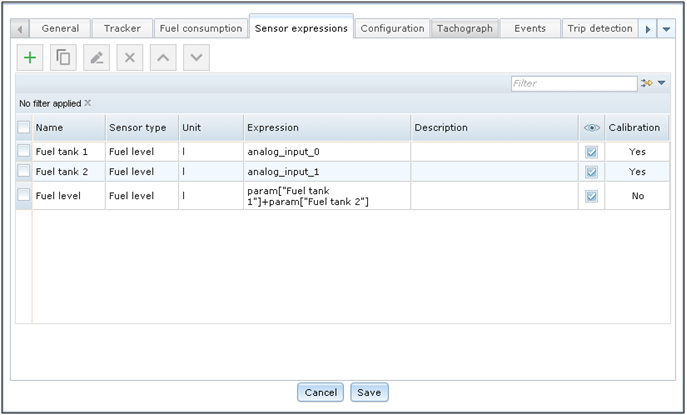
Task: Click the Unit column header
Action: [x=211, y=128]
